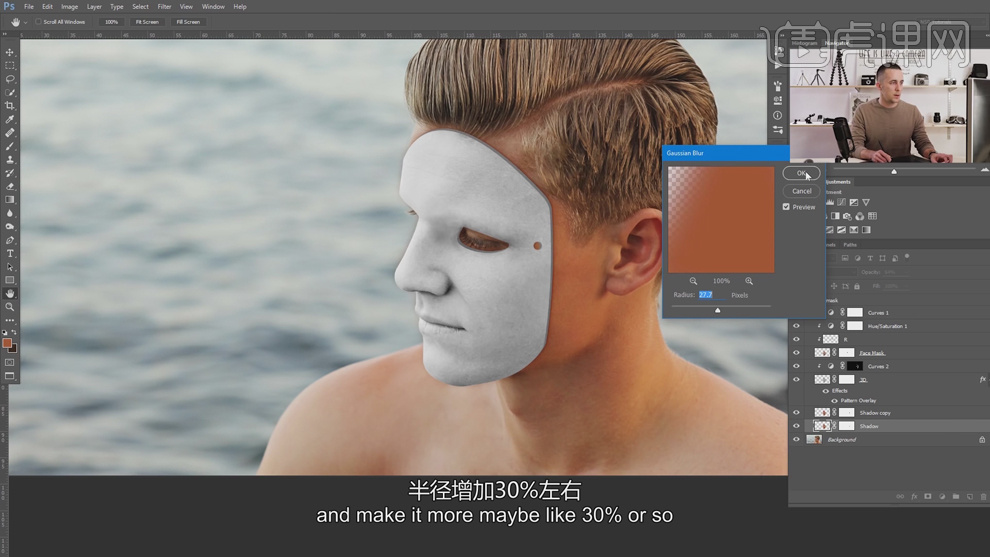Select the Move tool
This screenshot has width=990, height=557.
(9, 52)
